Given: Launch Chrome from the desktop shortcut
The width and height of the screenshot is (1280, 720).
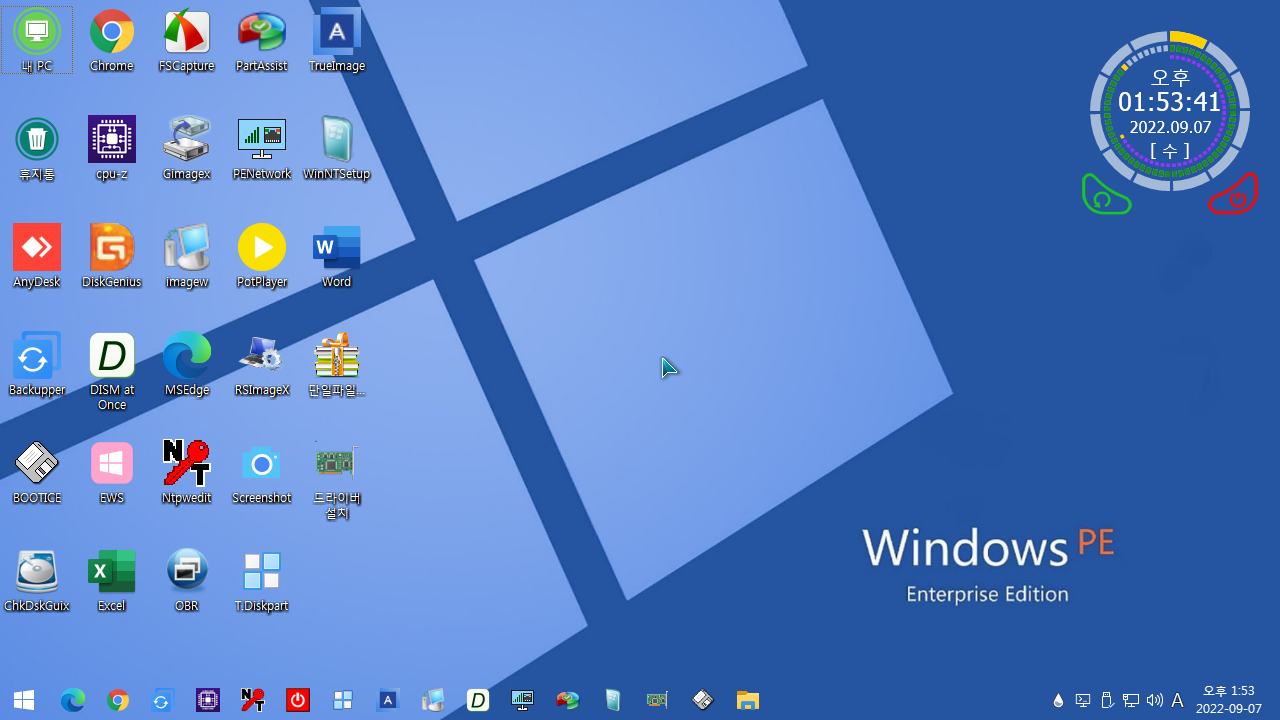Looking at the screenshot, I should (x=112, y=40).
